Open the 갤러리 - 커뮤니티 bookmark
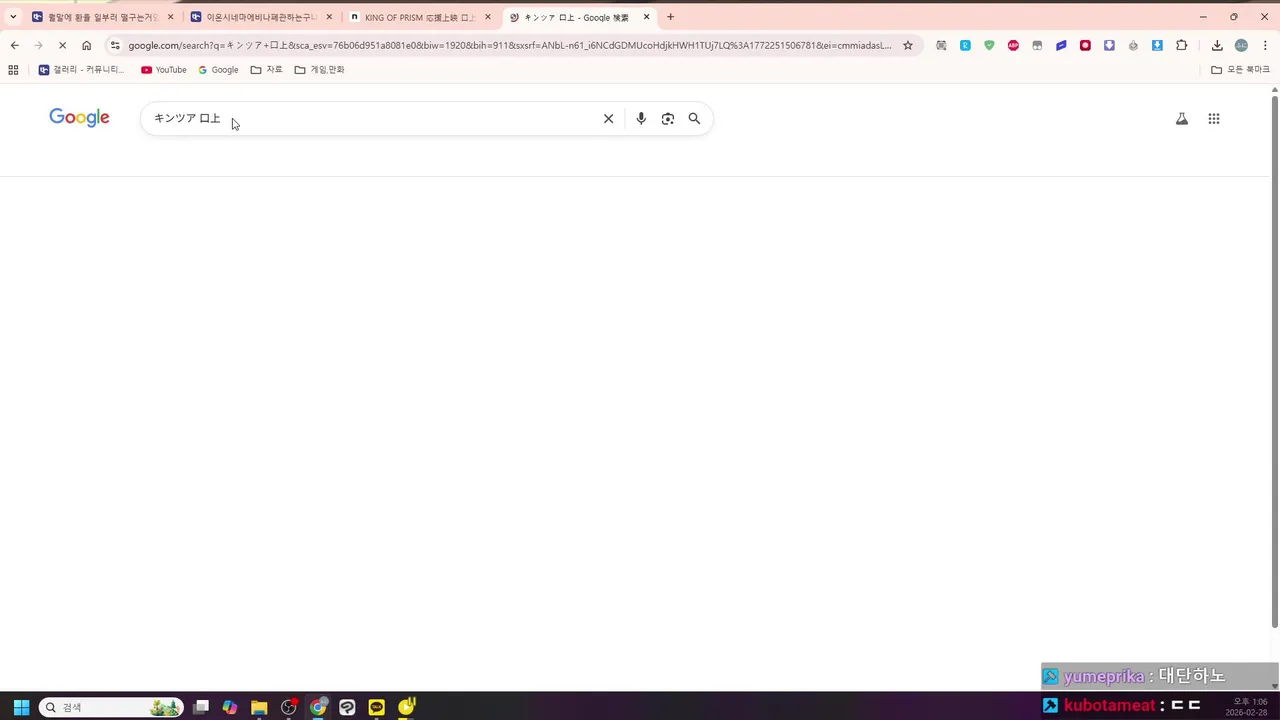Viewport: 1280px width, 720px height. click(82, 70)
